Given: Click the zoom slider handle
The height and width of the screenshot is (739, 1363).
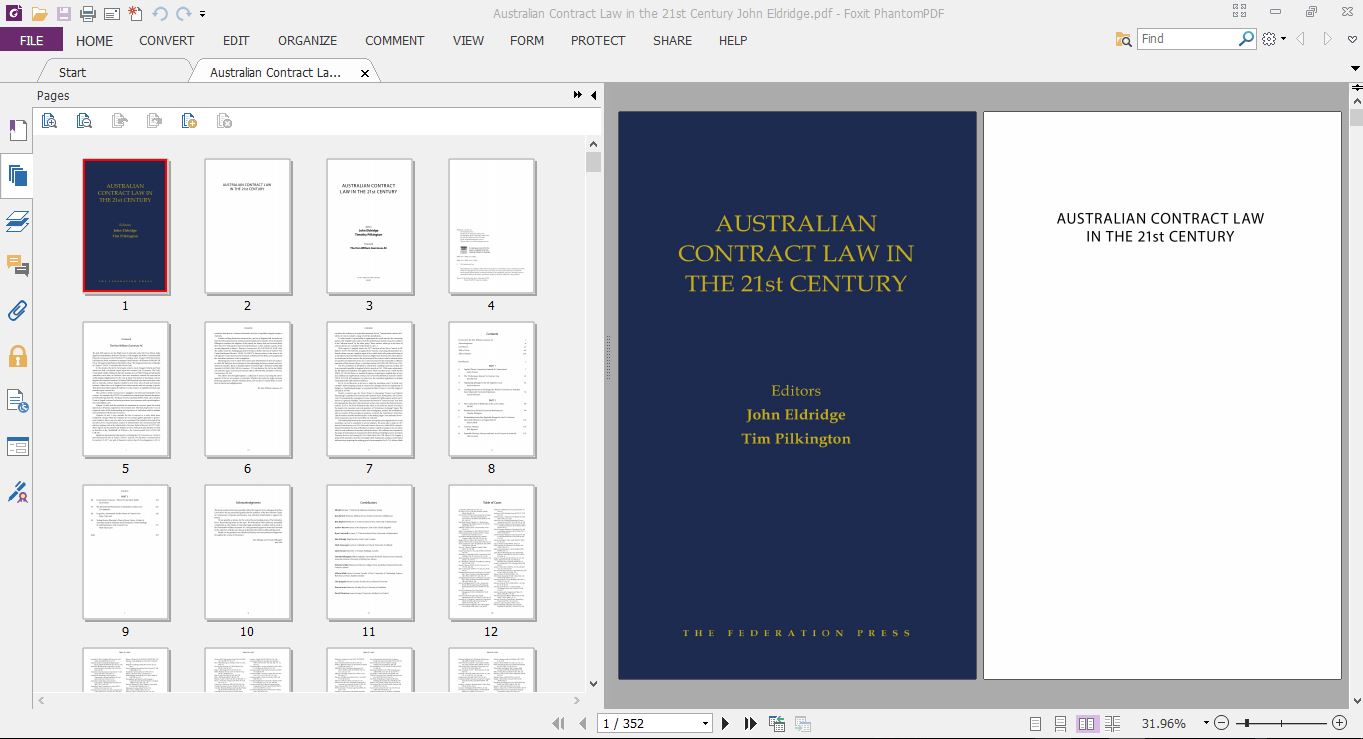Looking at the screenshot, I should (x=1246, y=723).
